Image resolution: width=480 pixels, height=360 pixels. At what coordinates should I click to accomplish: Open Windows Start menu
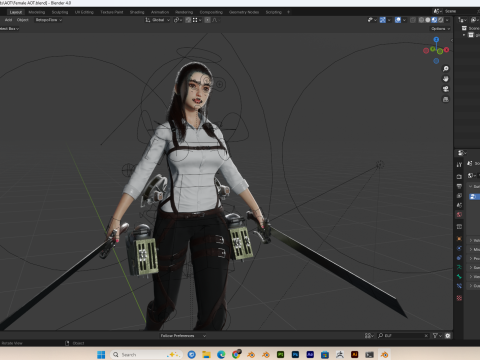click(101, 355)
